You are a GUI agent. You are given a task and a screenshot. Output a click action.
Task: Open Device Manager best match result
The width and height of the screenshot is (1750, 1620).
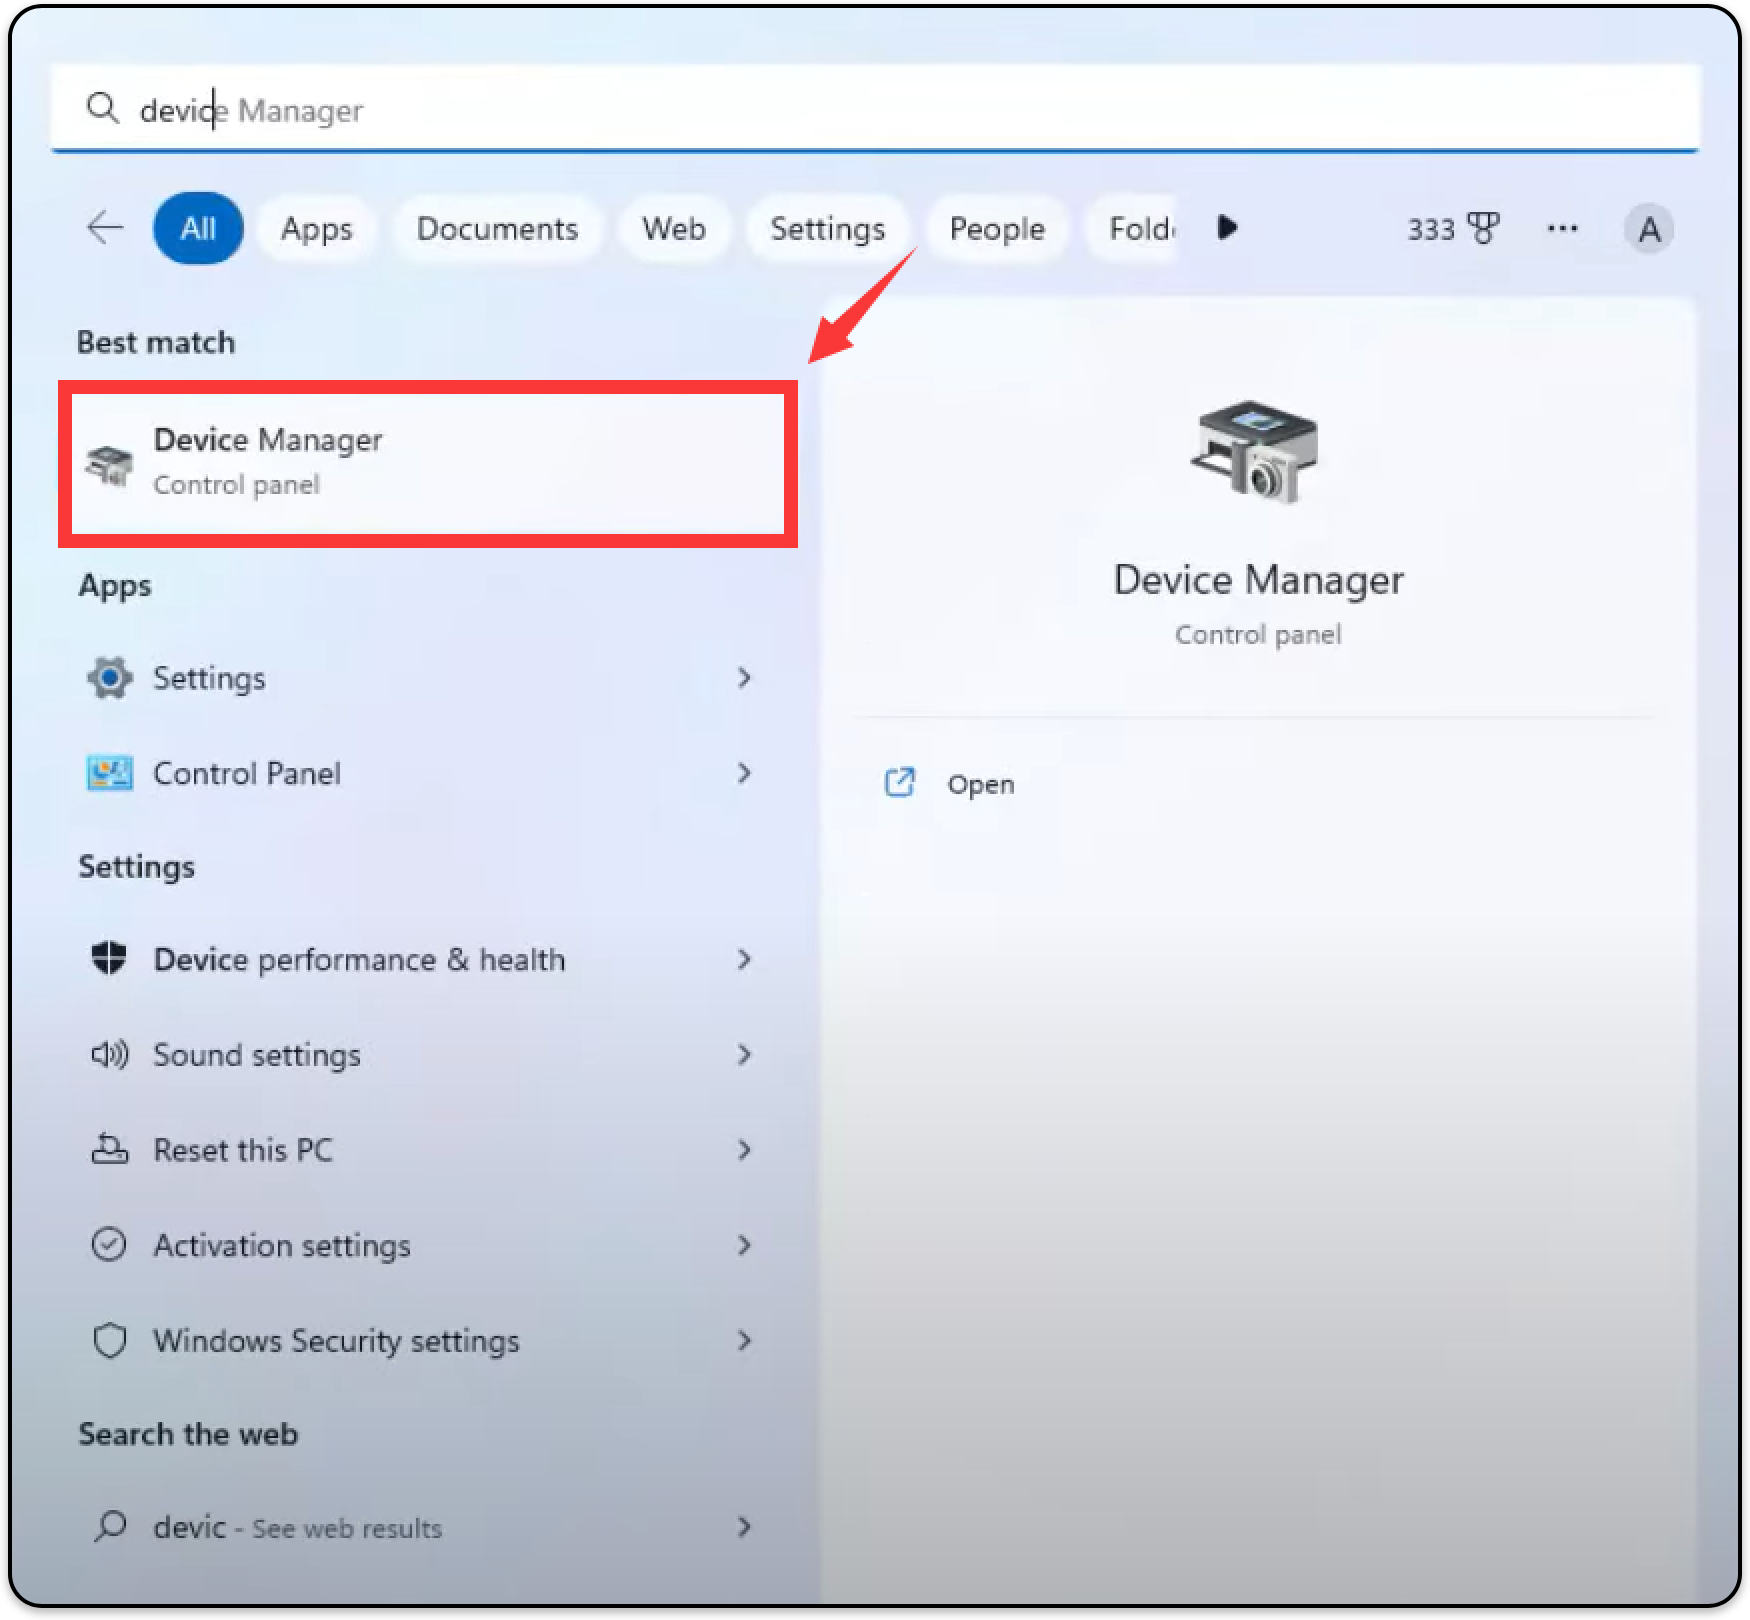(428, 463)
